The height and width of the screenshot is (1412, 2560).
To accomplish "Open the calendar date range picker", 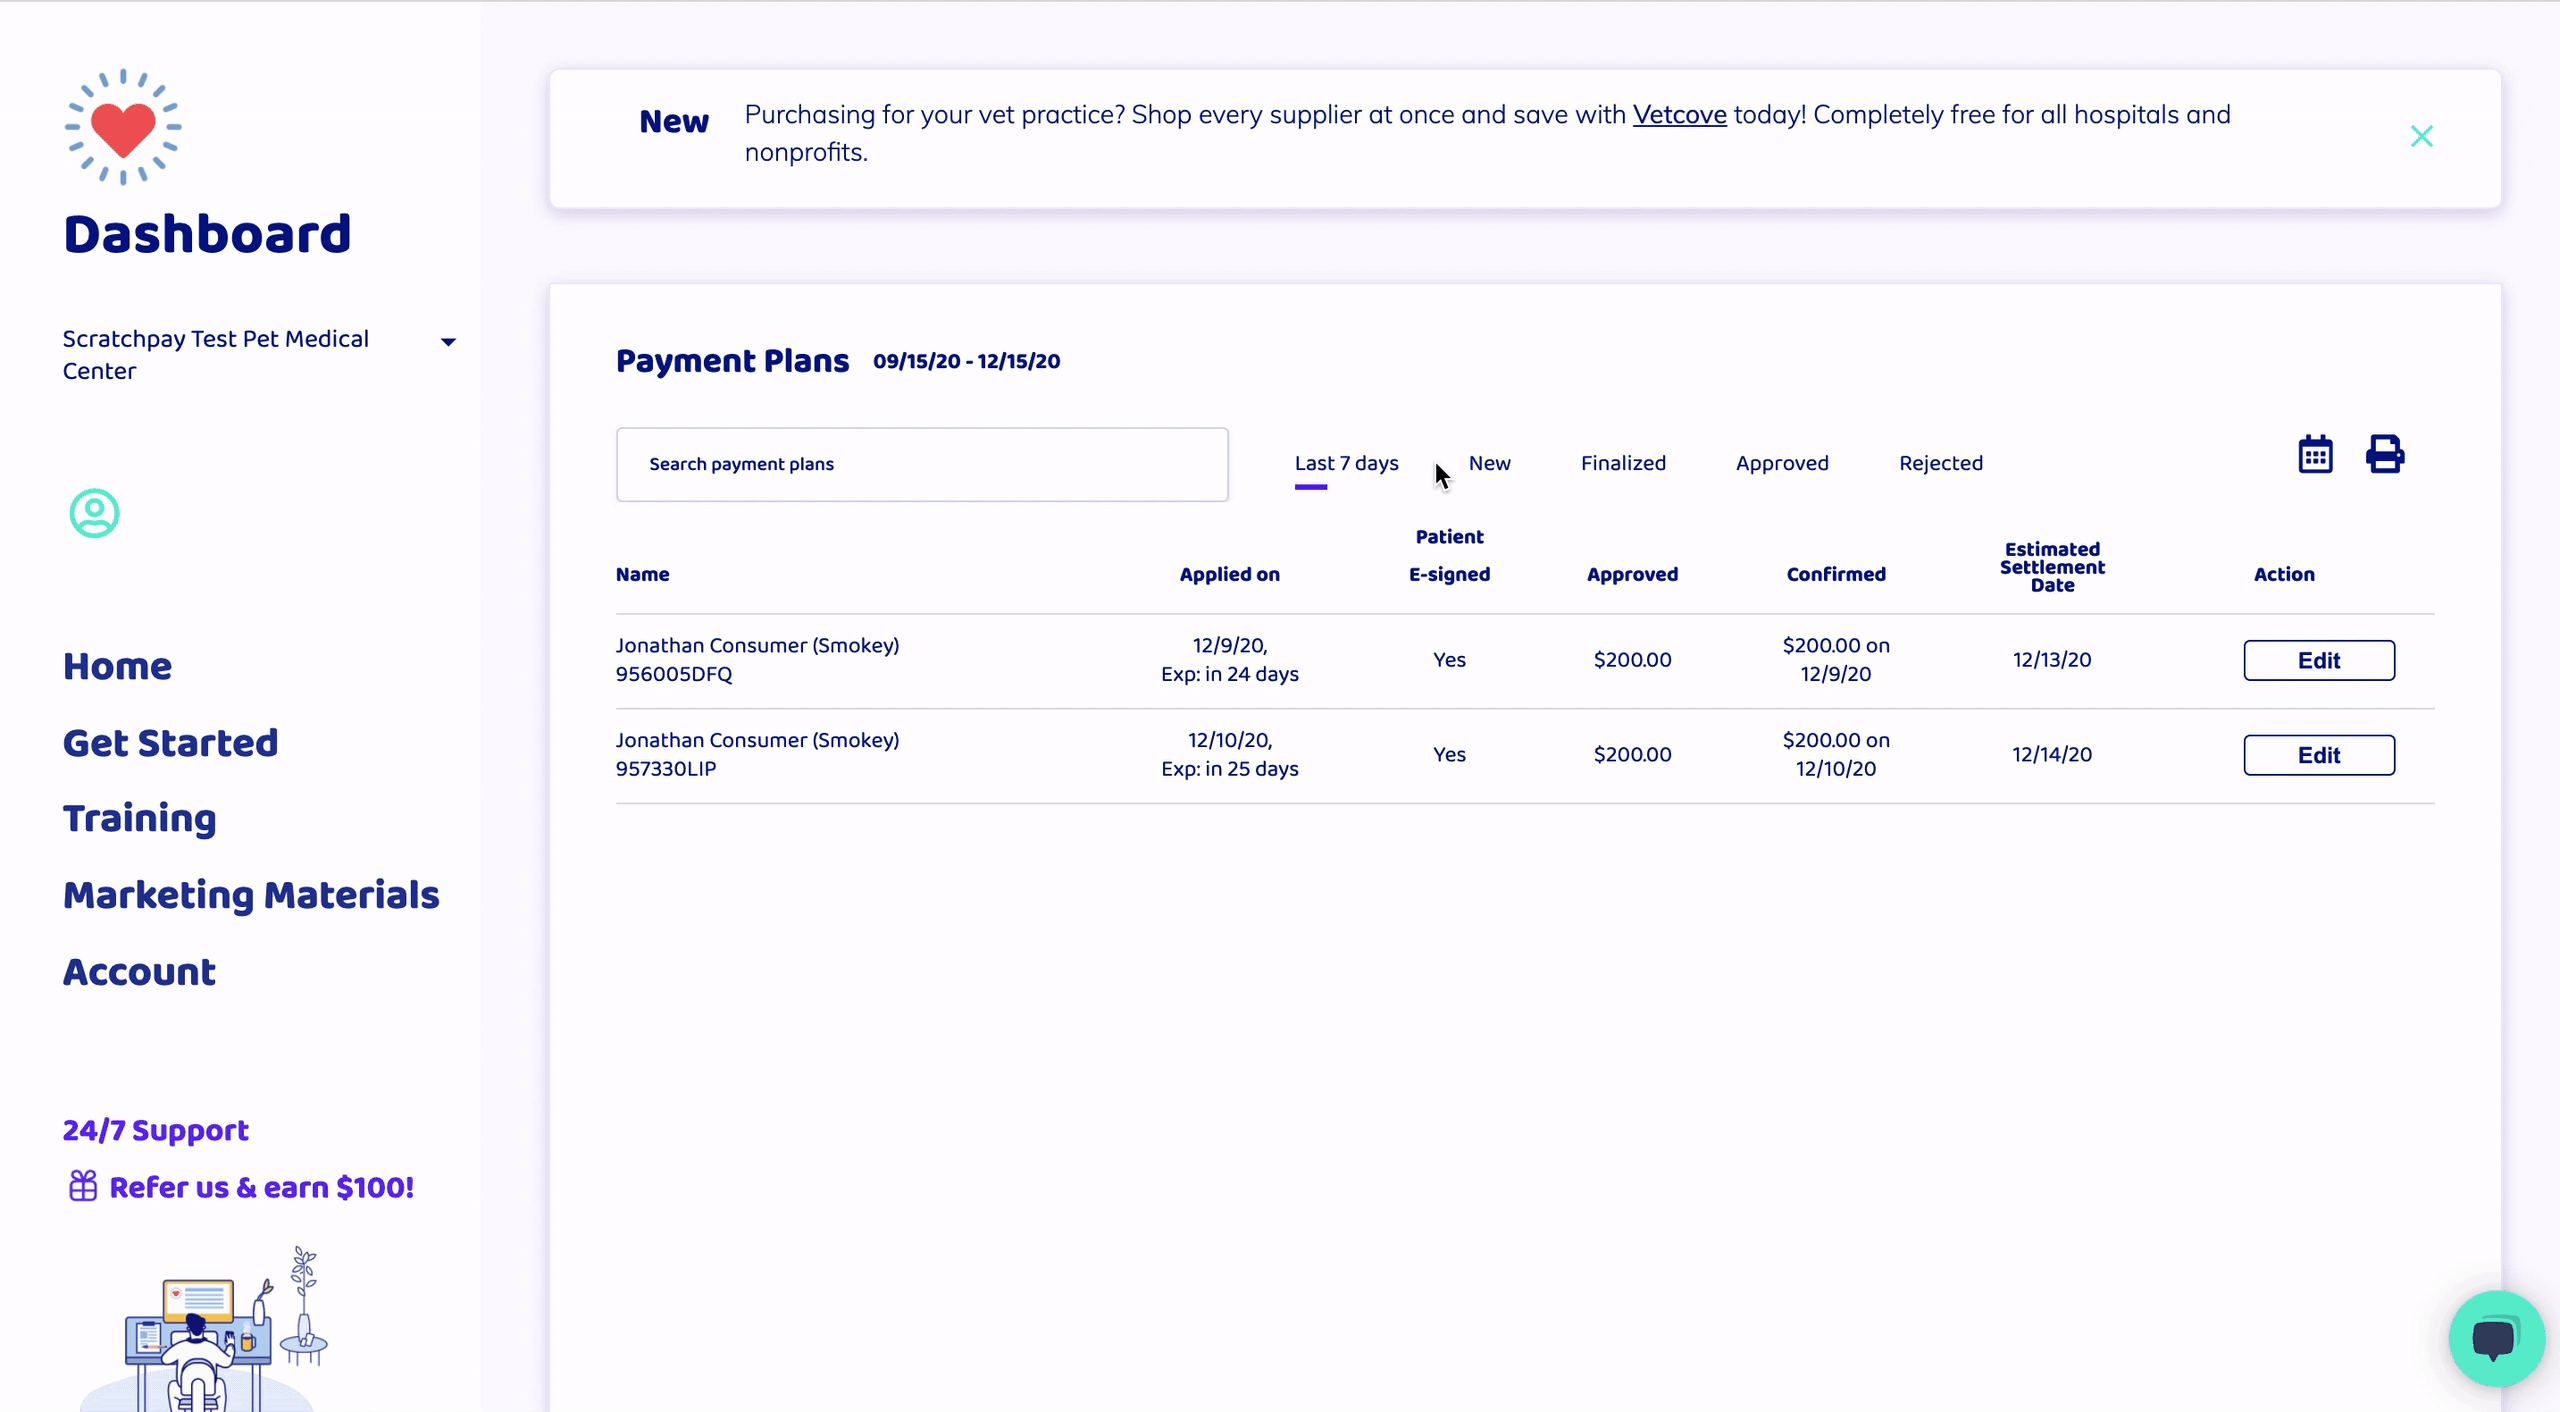I will click(2315, 455).
